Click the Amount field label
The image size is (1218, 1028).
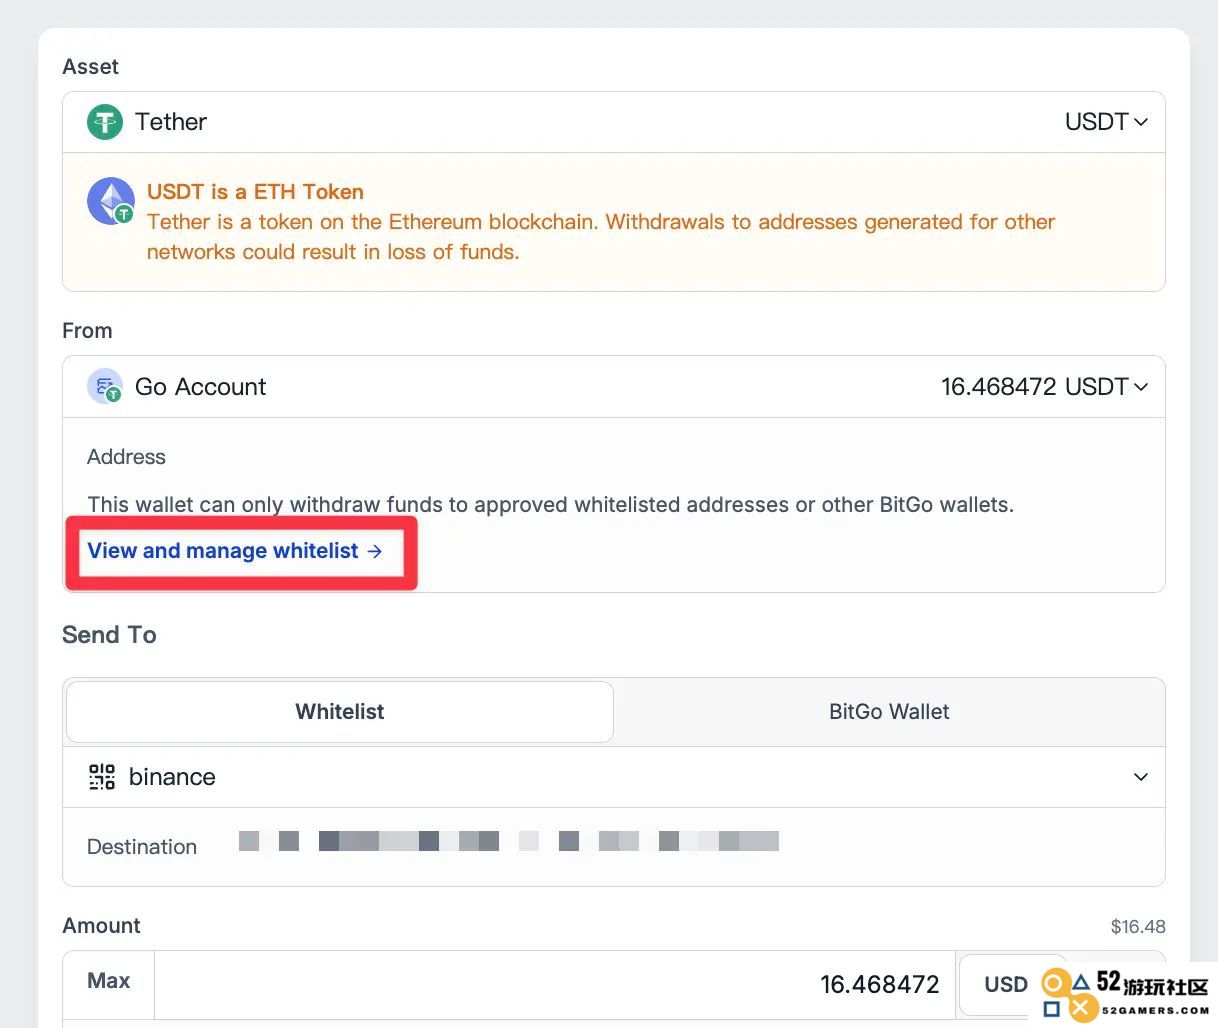[x=101, y=926]
